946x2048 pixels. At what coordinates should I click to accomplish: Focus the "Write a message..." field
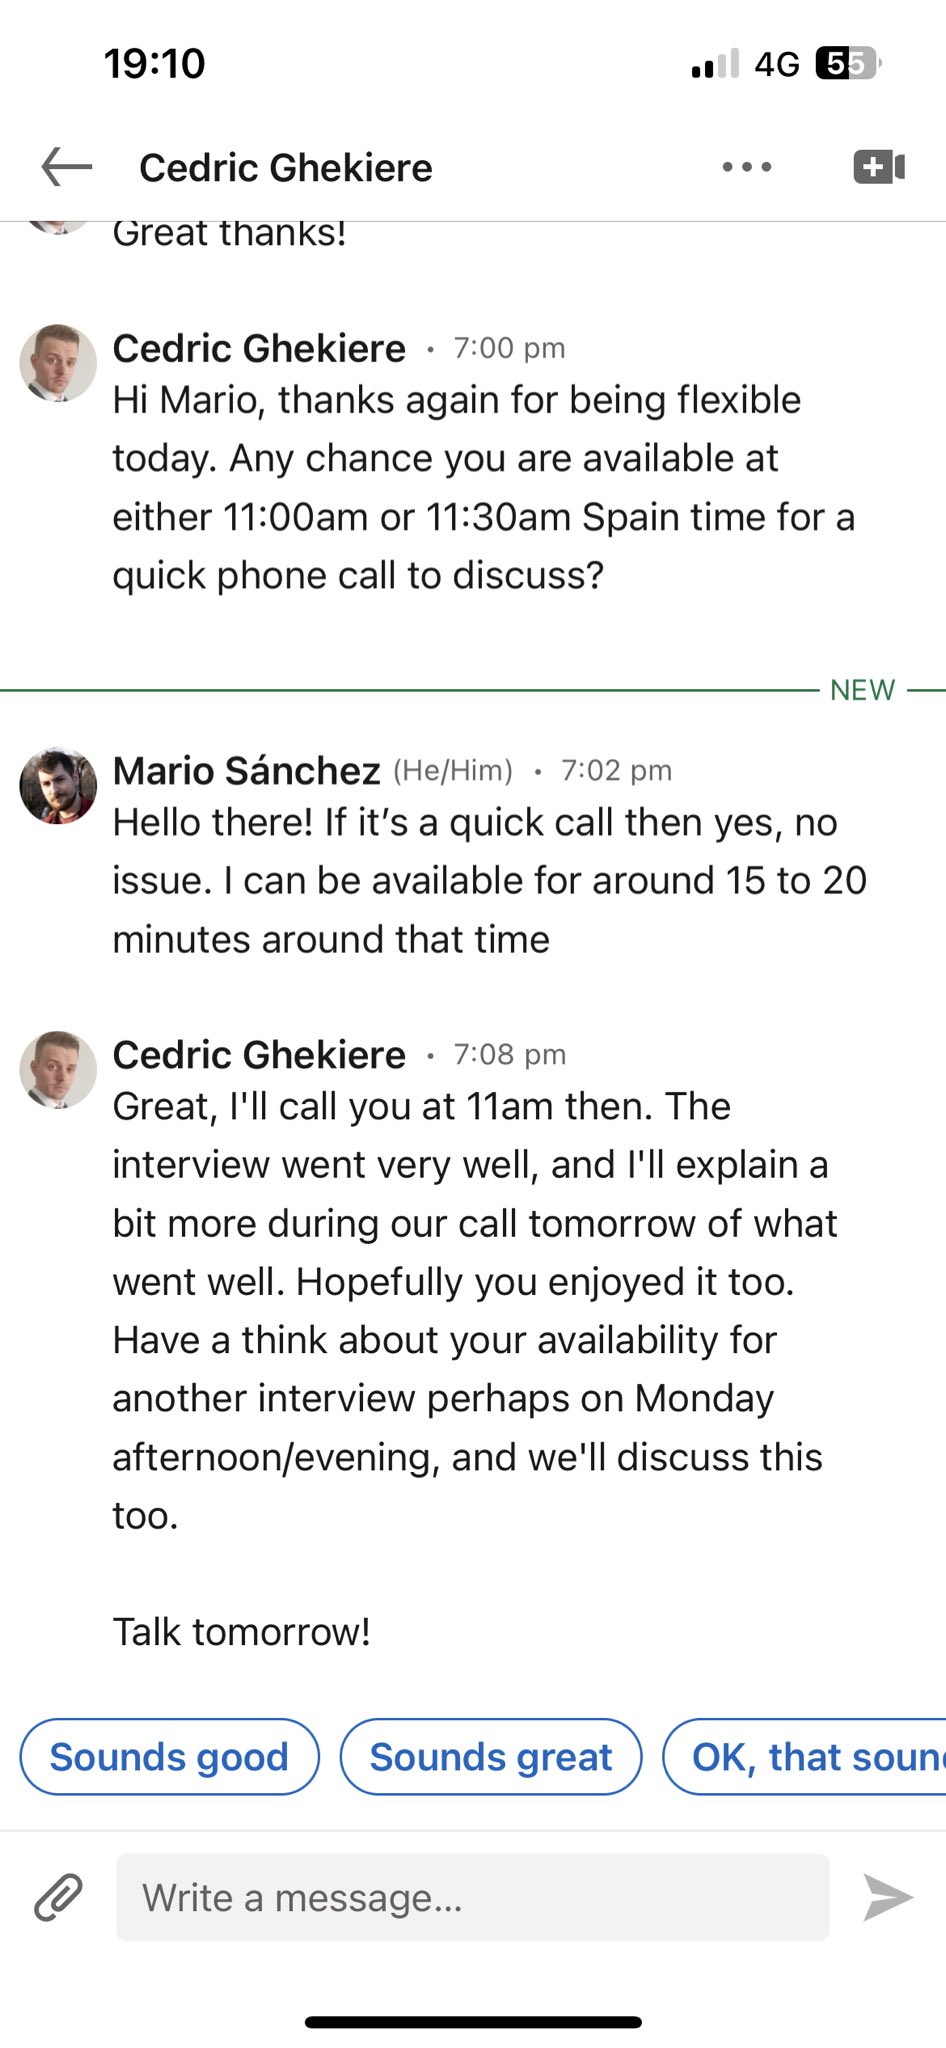click(x=472, y=1897)
